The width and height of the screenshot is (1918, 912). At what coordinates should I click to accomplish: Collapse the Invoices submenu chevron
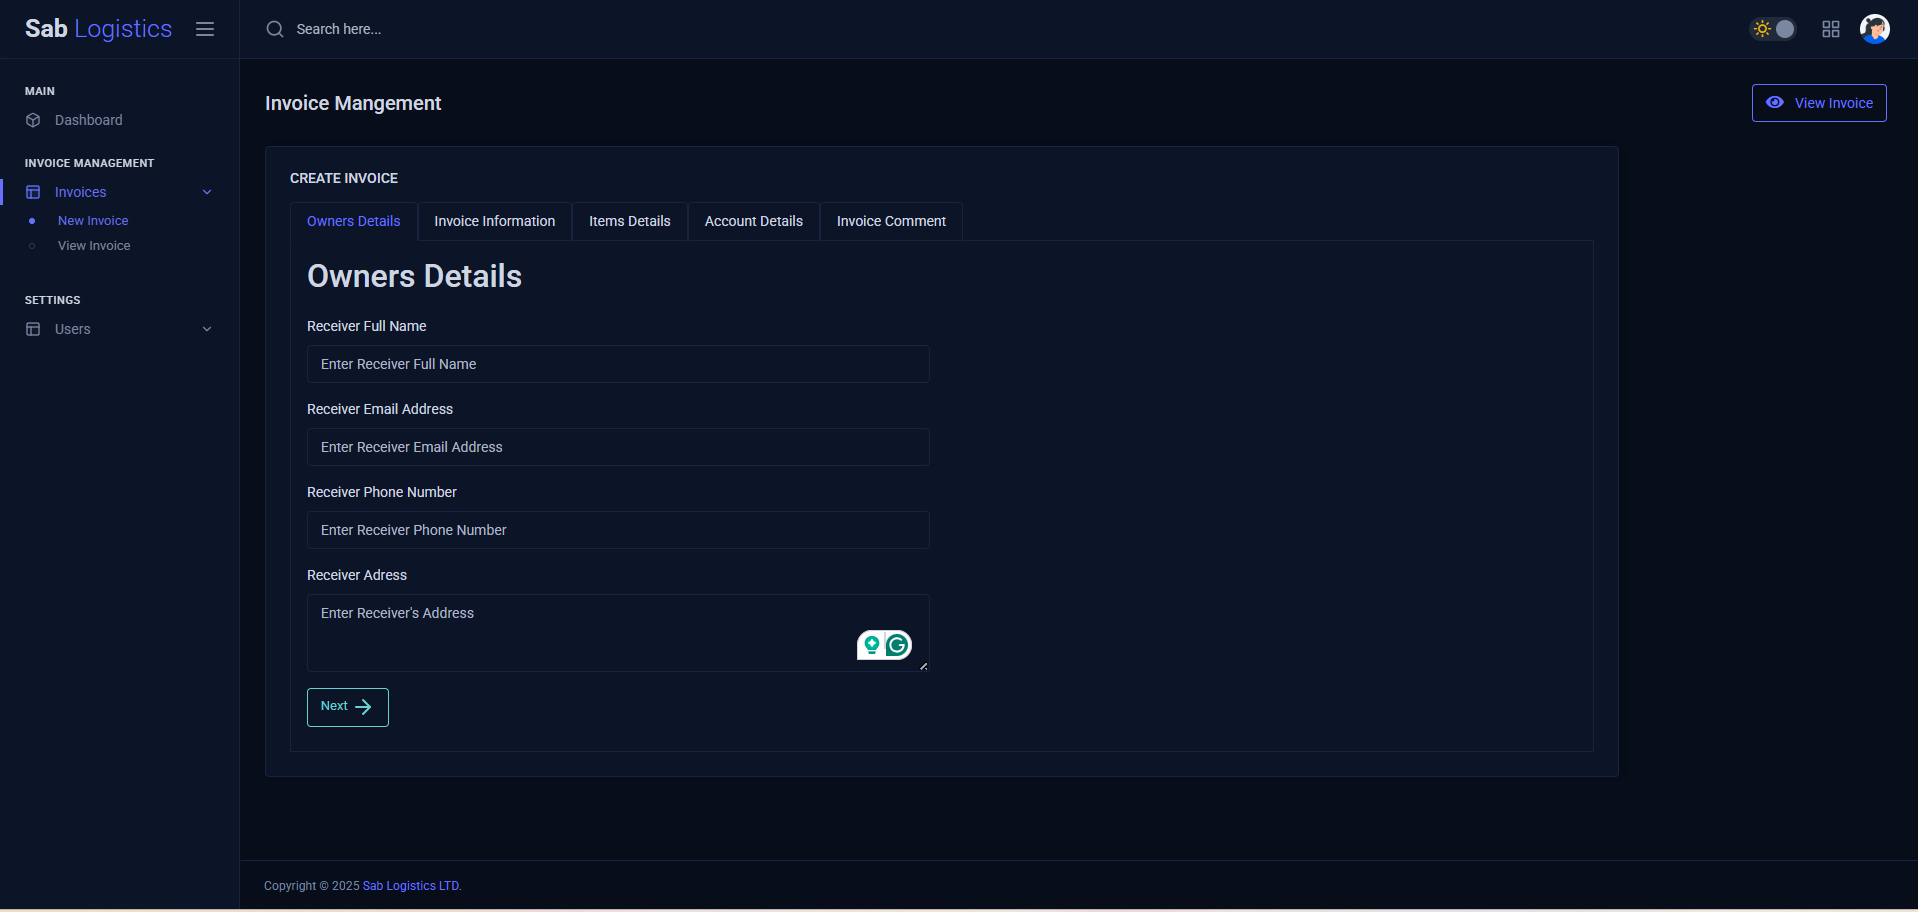[207, 192]
